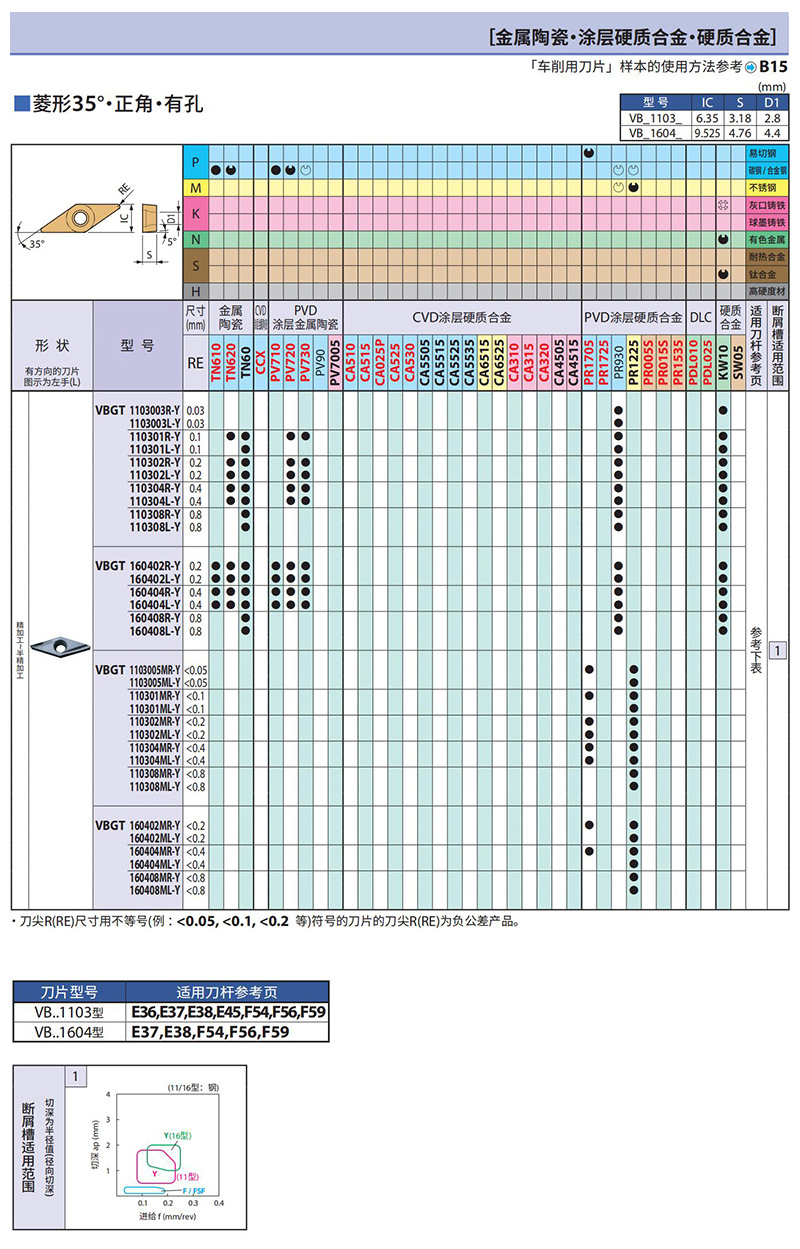Click the 参考下表 reference text

point(755,650)
